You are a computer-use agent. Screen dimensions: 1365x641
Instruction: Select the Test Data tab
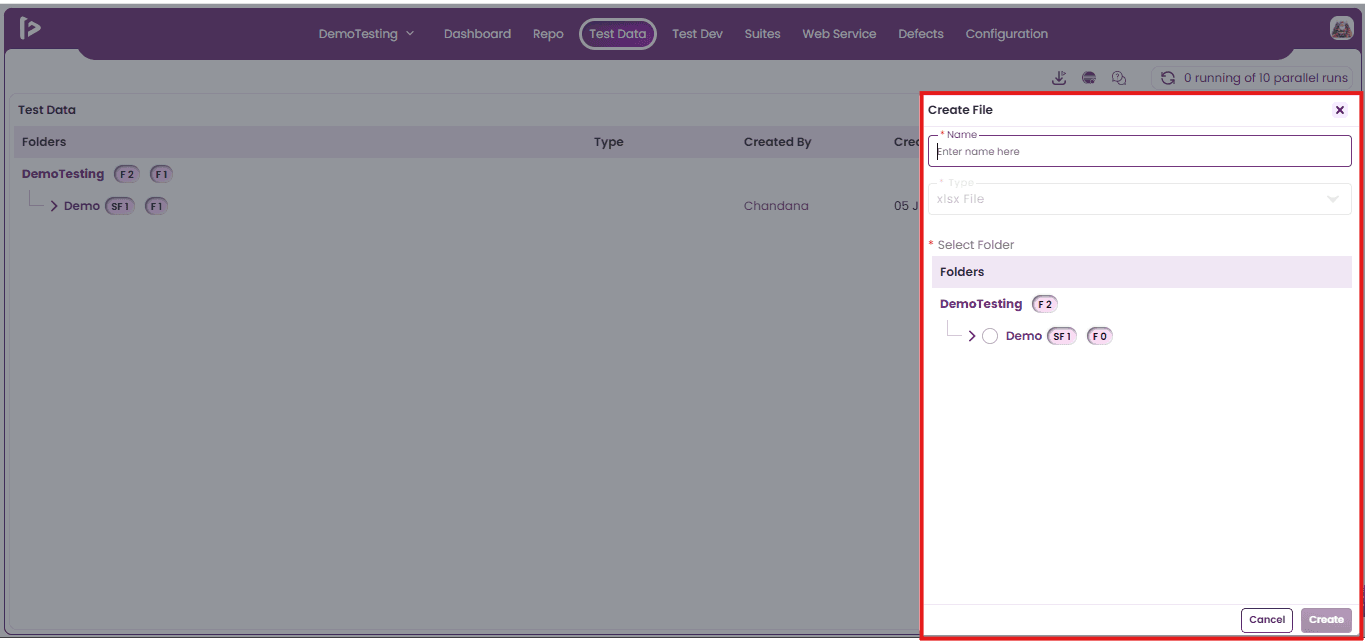618,34
